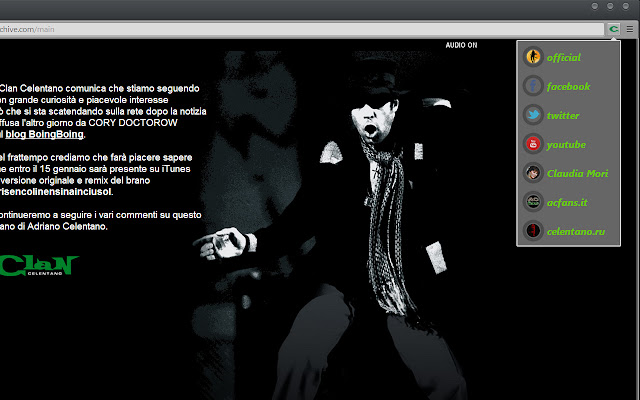Open the browser hamburger menu
The width and height of the screenshot is (640, 400).
(630, 29)
